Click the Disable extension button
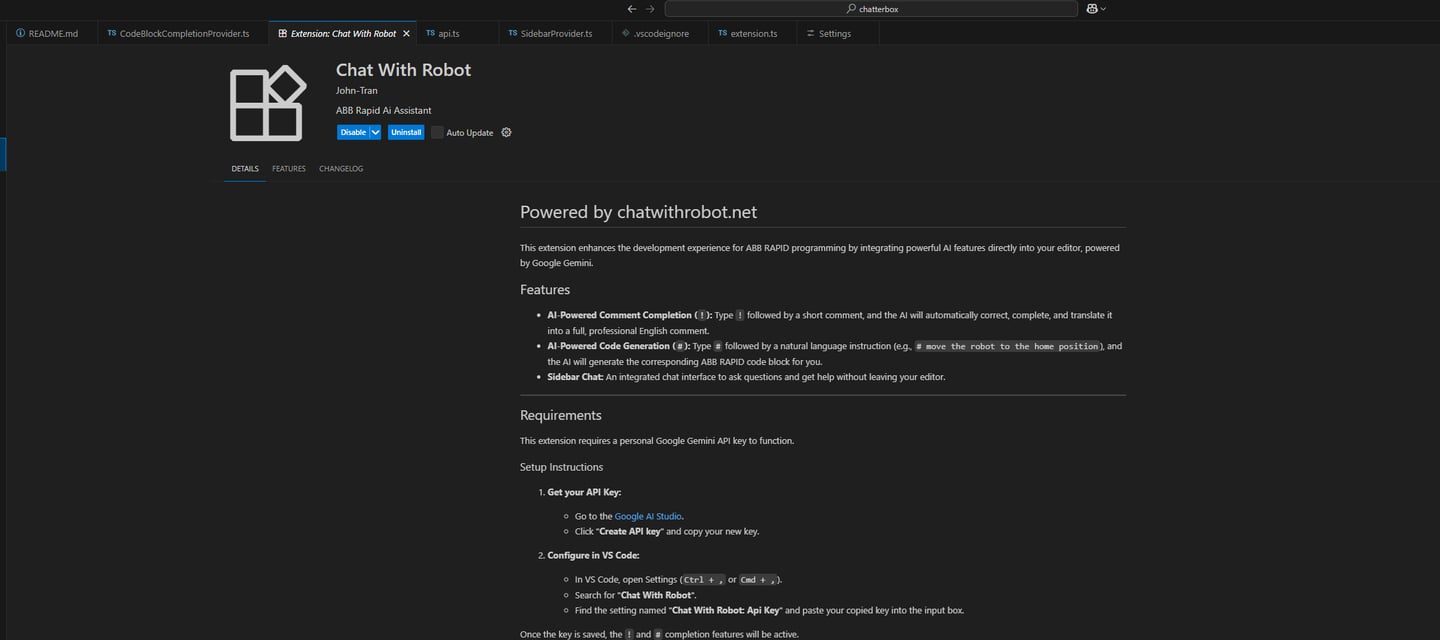The image size is (1440, 640). point(353,132)
